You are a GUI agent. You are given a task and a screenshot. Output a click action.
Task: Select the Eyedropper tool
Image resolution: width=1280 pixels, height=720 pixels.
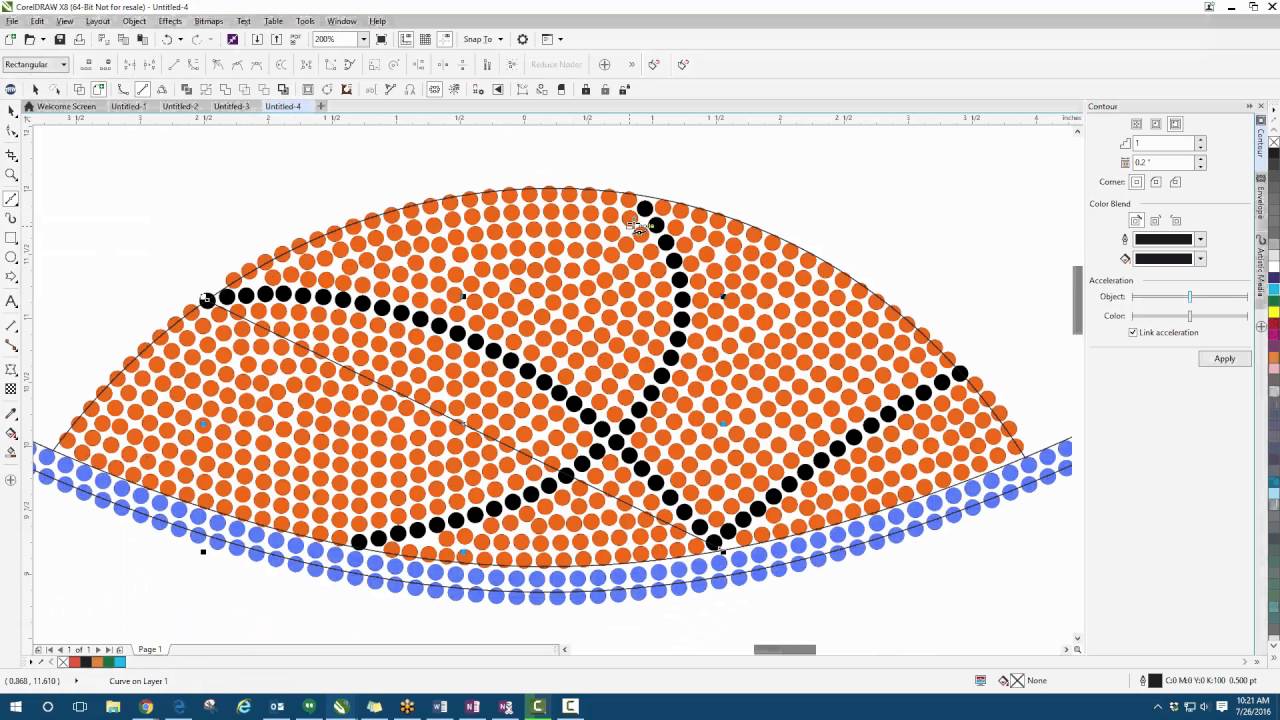click(x=12, y=413)
